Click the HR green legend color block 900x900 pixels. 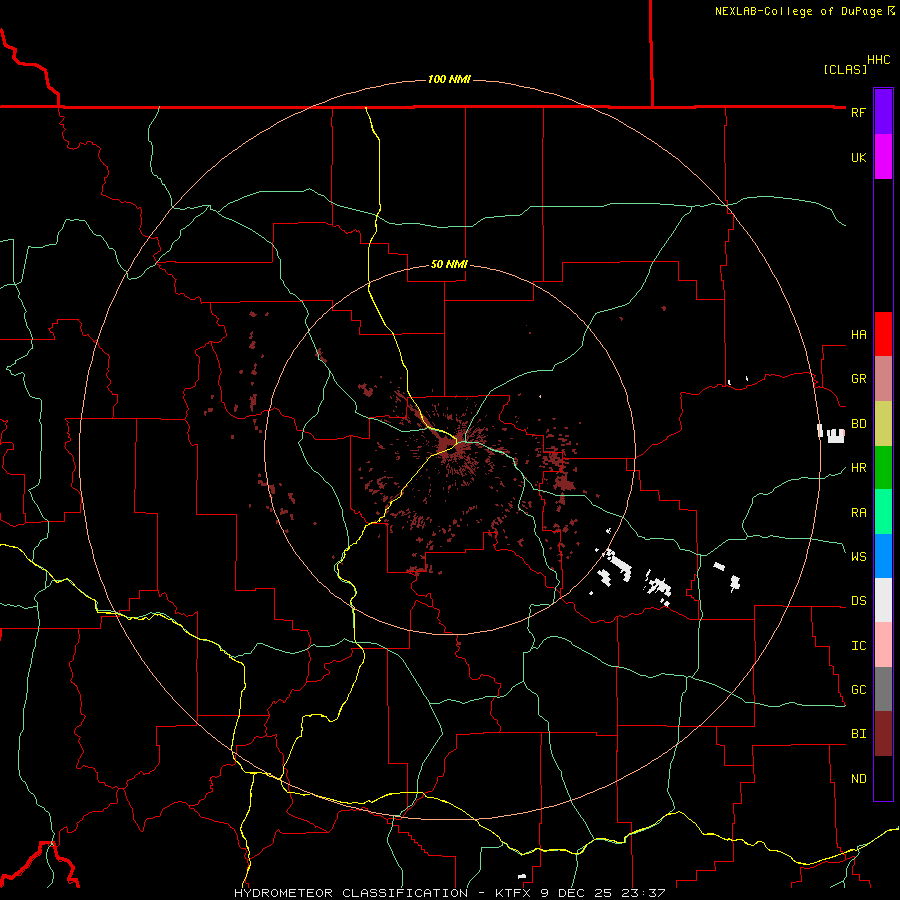click(x=883, y=468)
